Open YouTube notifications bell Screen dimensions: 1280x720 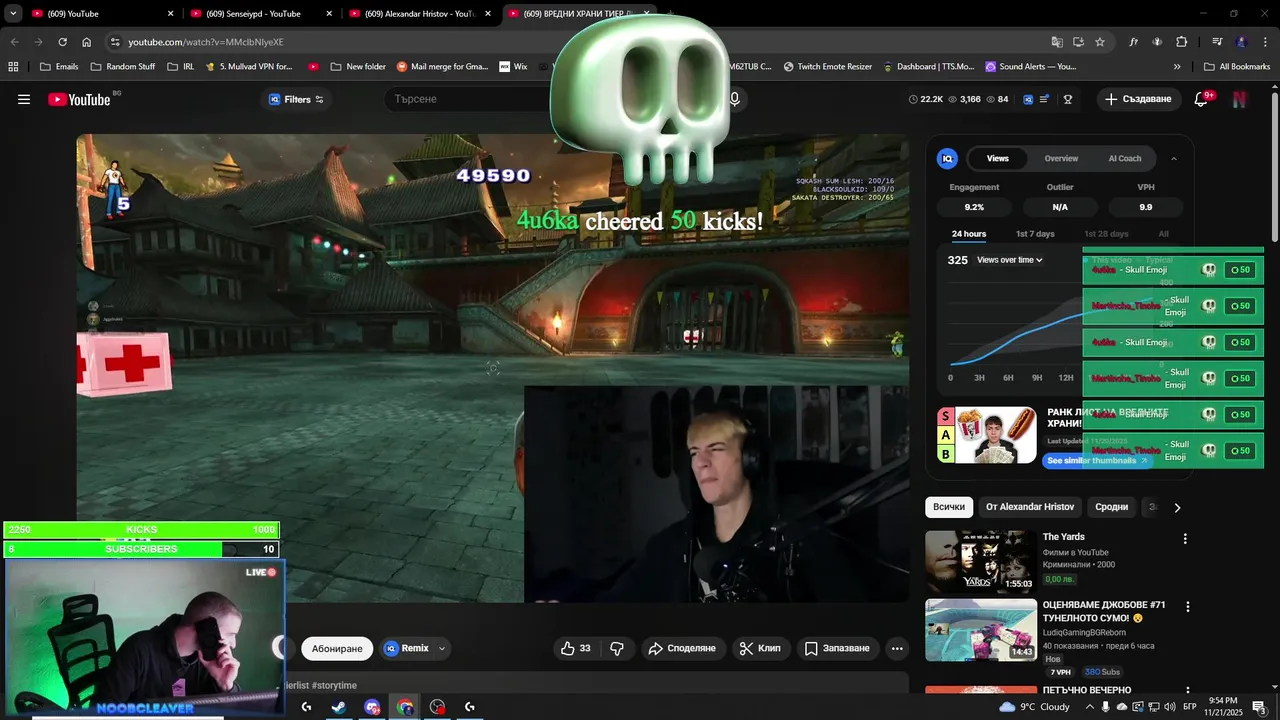(x=1202, y=99)
